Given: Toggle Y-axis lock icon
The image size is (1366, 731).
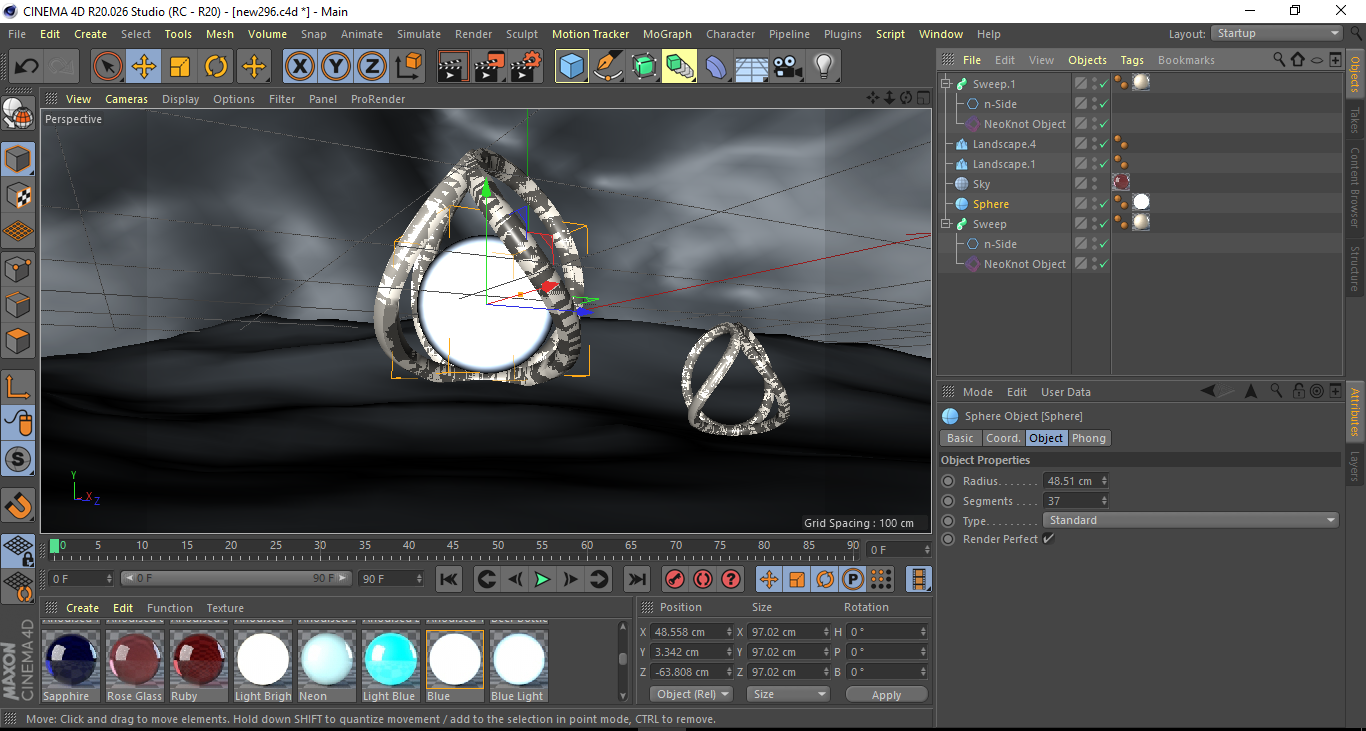Looking at the screenshot, I should 335,67.
